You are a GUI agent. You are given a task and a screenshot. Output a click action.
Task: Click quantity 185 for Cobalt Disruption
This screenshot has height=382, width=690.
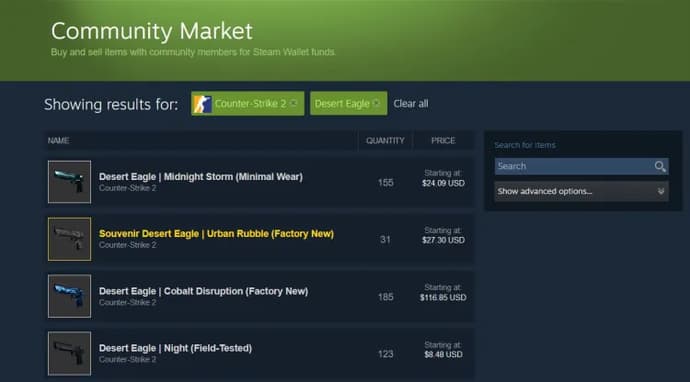click(385, 297)
